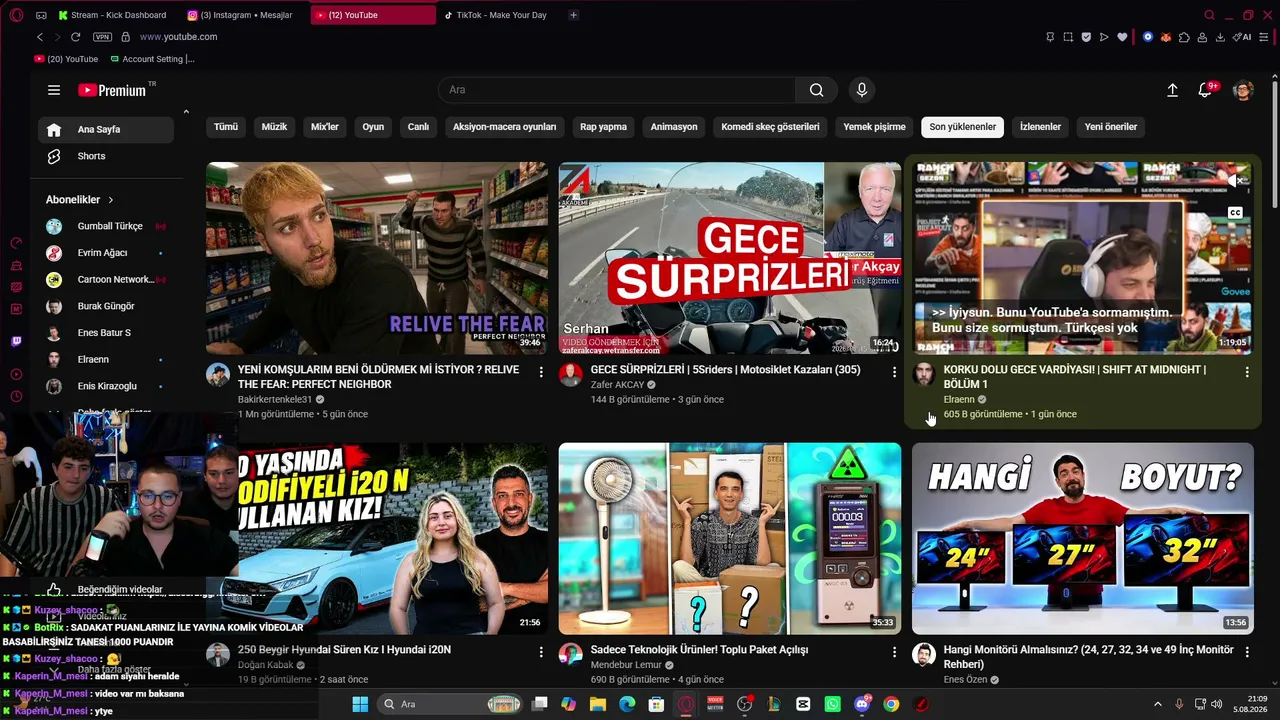Image resolution: width=1280 pixels, height=720 pixels.
Task: Open the account avatar menu
Action: 1243,90
